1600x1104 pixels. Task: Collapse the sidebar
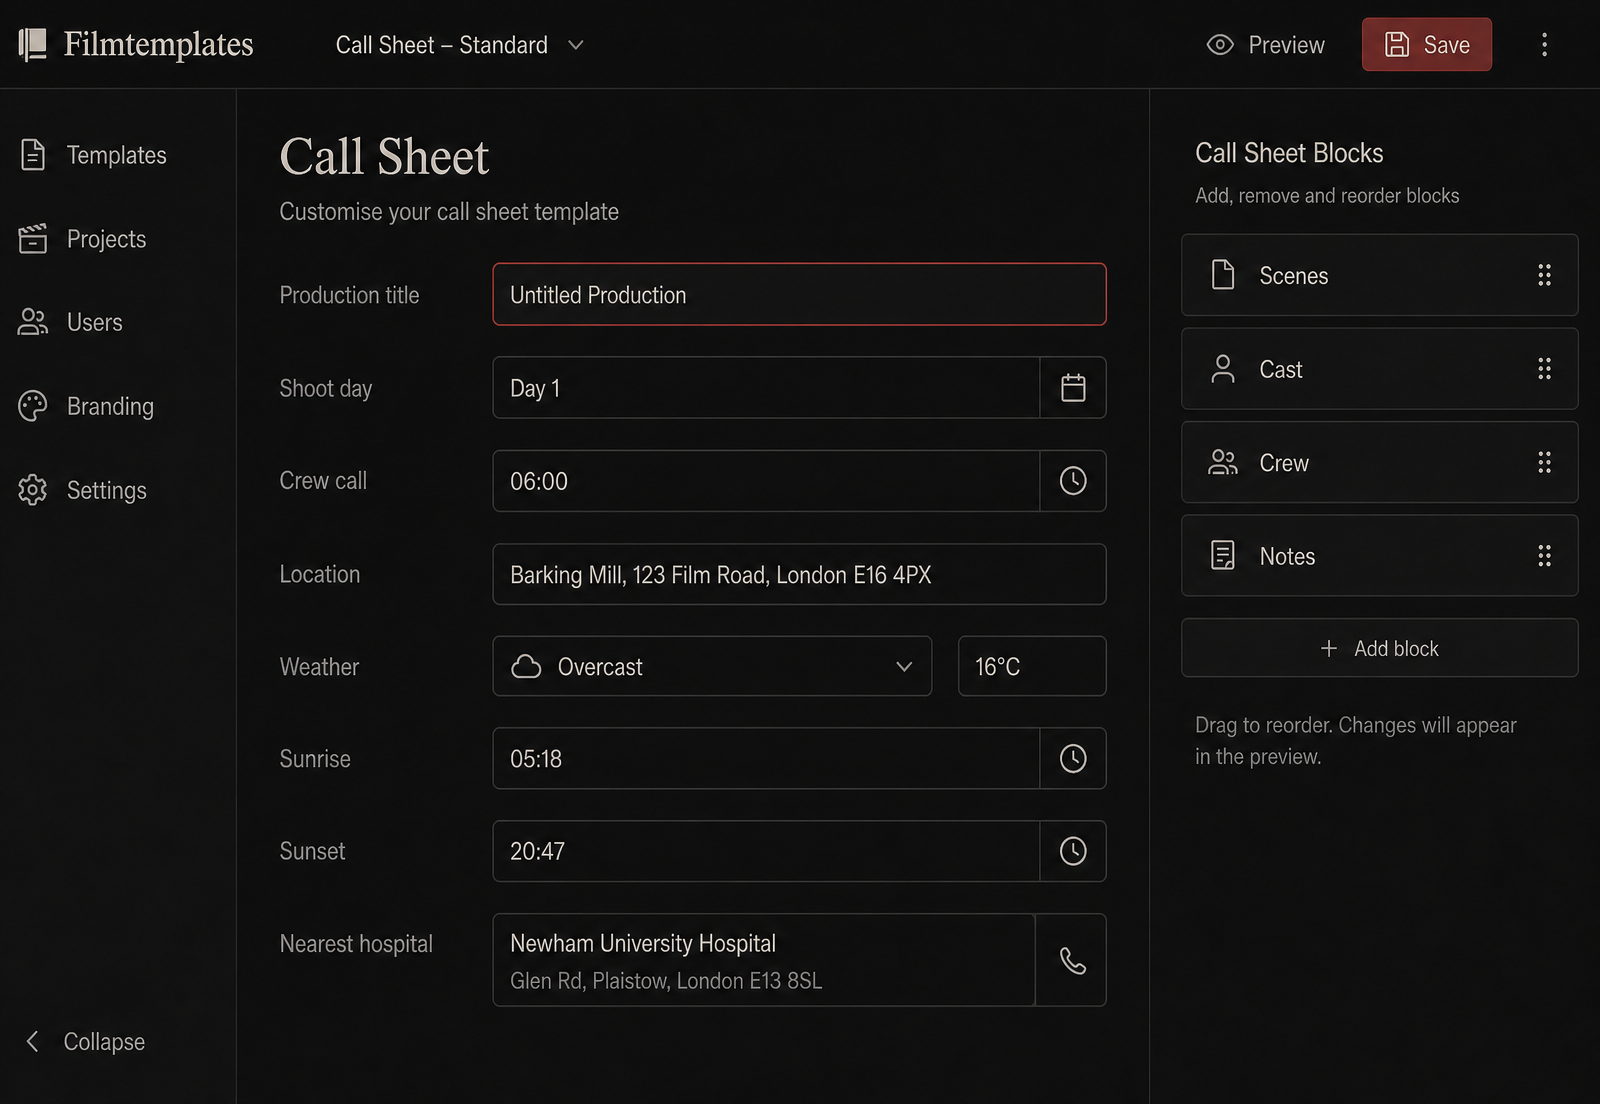click(x=85, y=1041)
